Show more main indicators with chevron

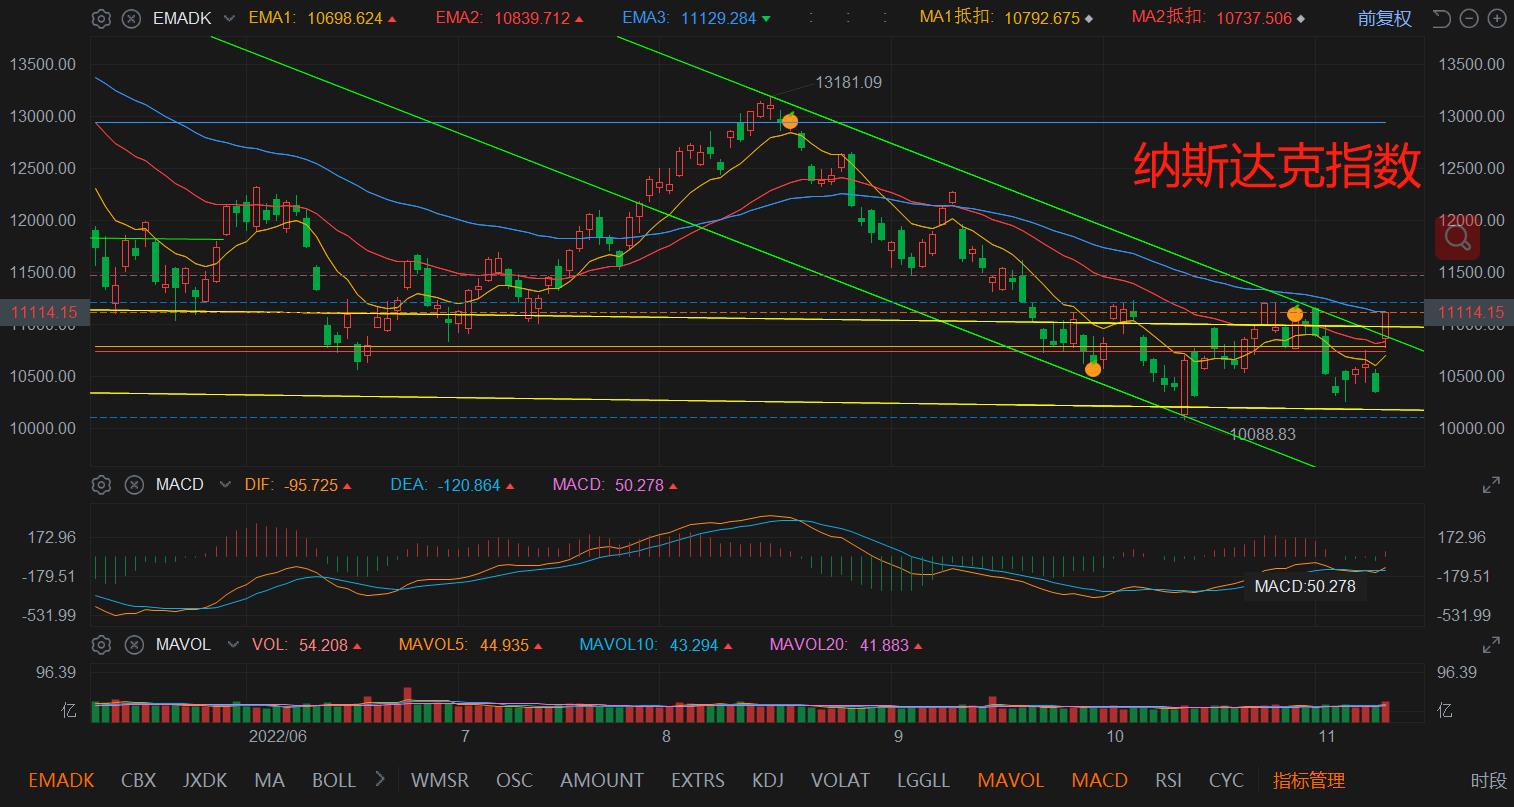[x=380, y=779]
